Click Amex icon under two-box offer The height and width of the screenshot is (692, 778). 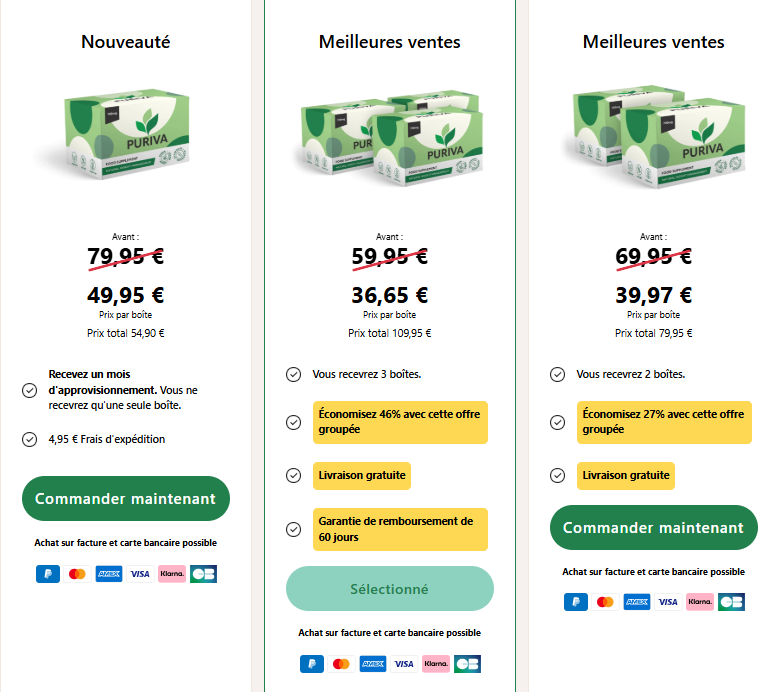[637, 602]
